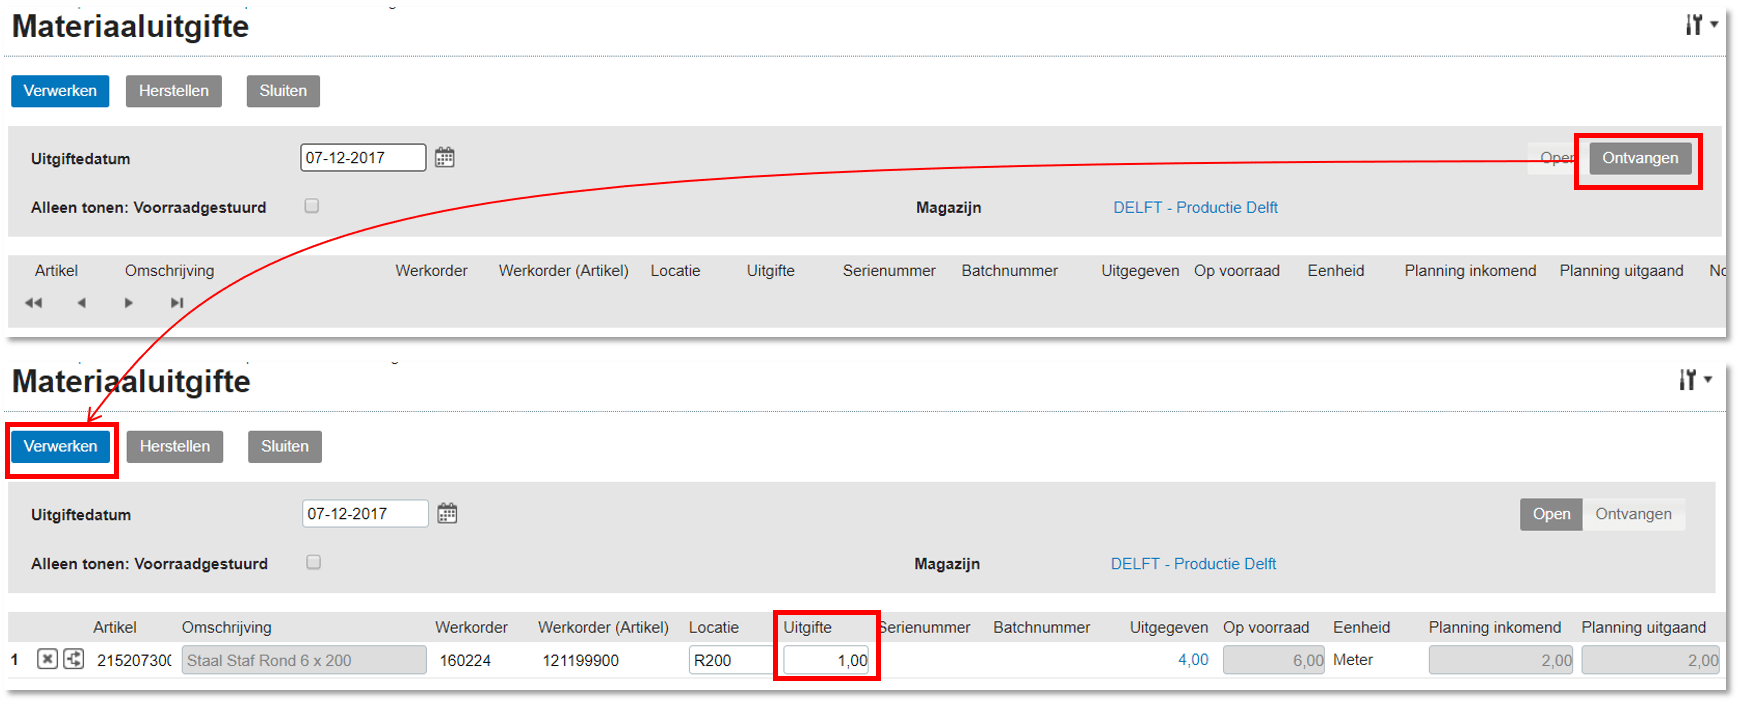The image size is (1737, 701).
Task: Click the split-line icon in row 1
Action: (74, 659)
